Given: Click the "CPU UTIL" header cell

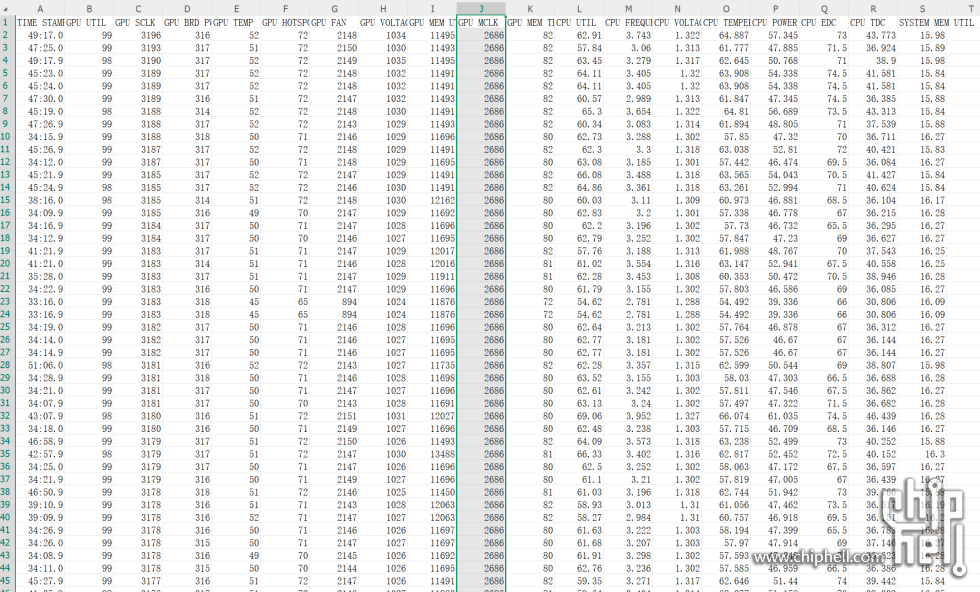Looking at the screenshot, I should coord(579,23).
